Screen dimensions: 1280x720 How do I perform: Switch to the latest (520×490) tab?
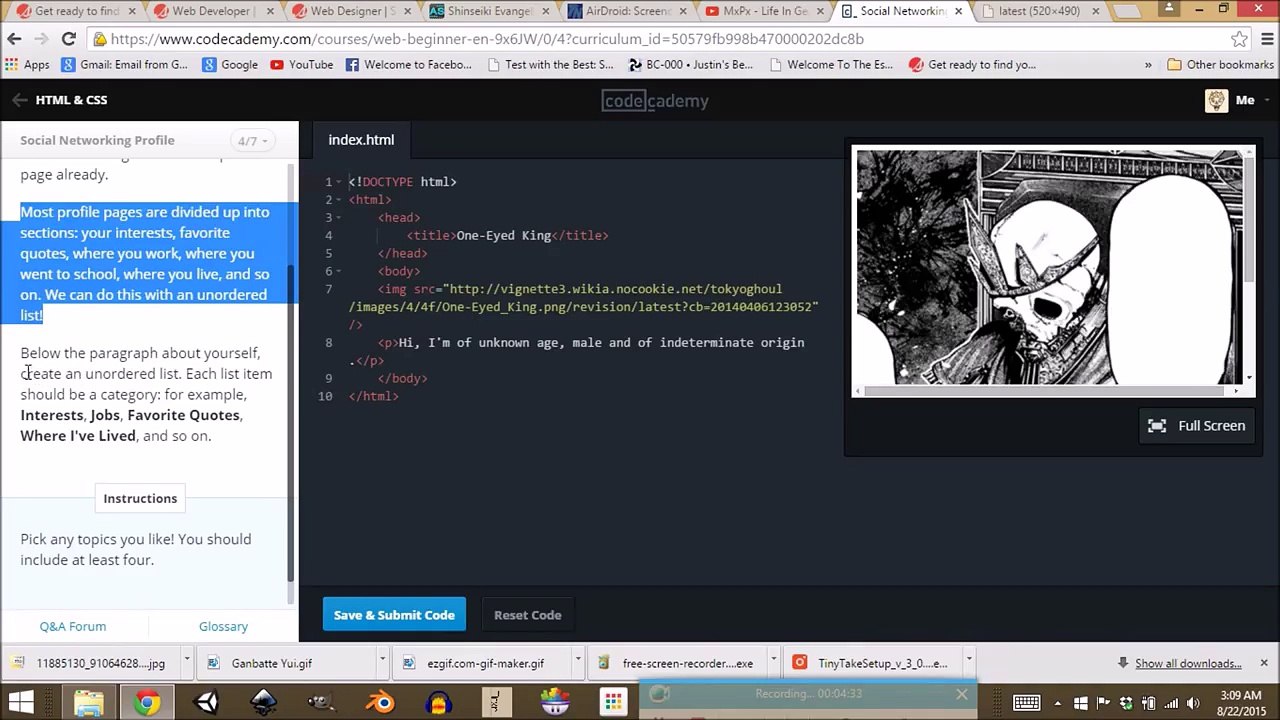click(x=1040, y=11)
